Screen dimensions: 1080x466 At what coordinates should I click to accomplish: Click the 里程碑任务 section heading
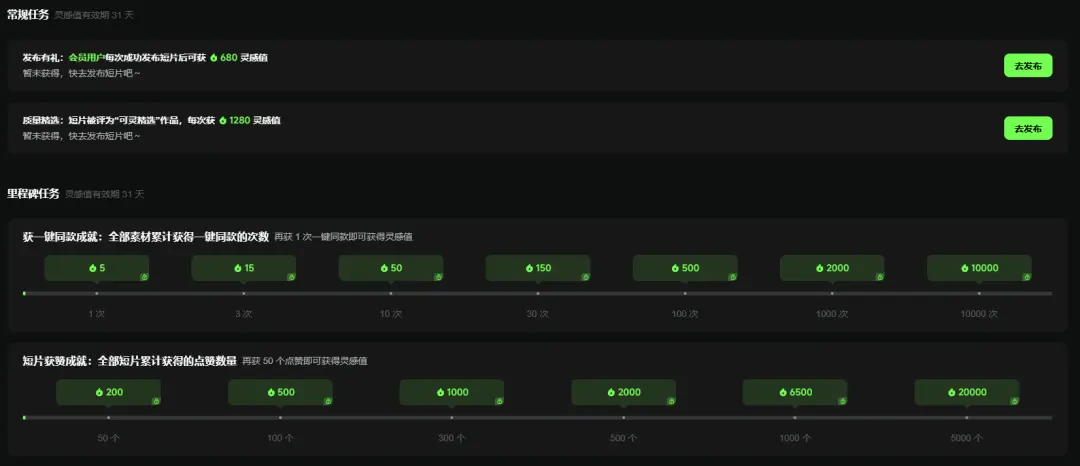33,193
